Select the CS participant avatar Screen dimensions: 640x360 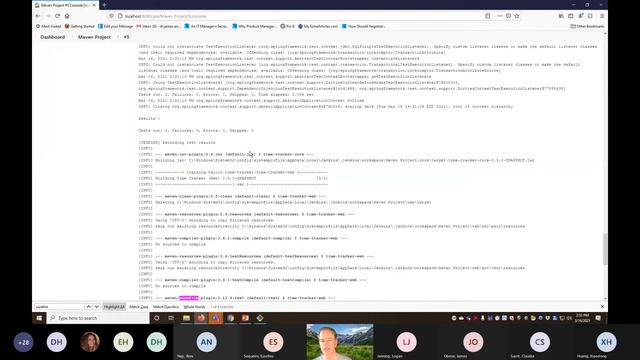[x=540, y=342]
